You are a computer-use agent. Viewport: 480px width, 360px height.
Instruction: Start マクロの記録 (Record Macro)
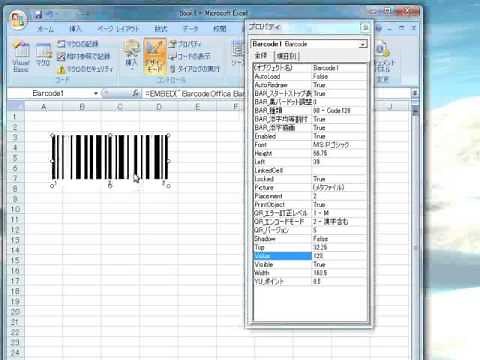pos(78,44)
